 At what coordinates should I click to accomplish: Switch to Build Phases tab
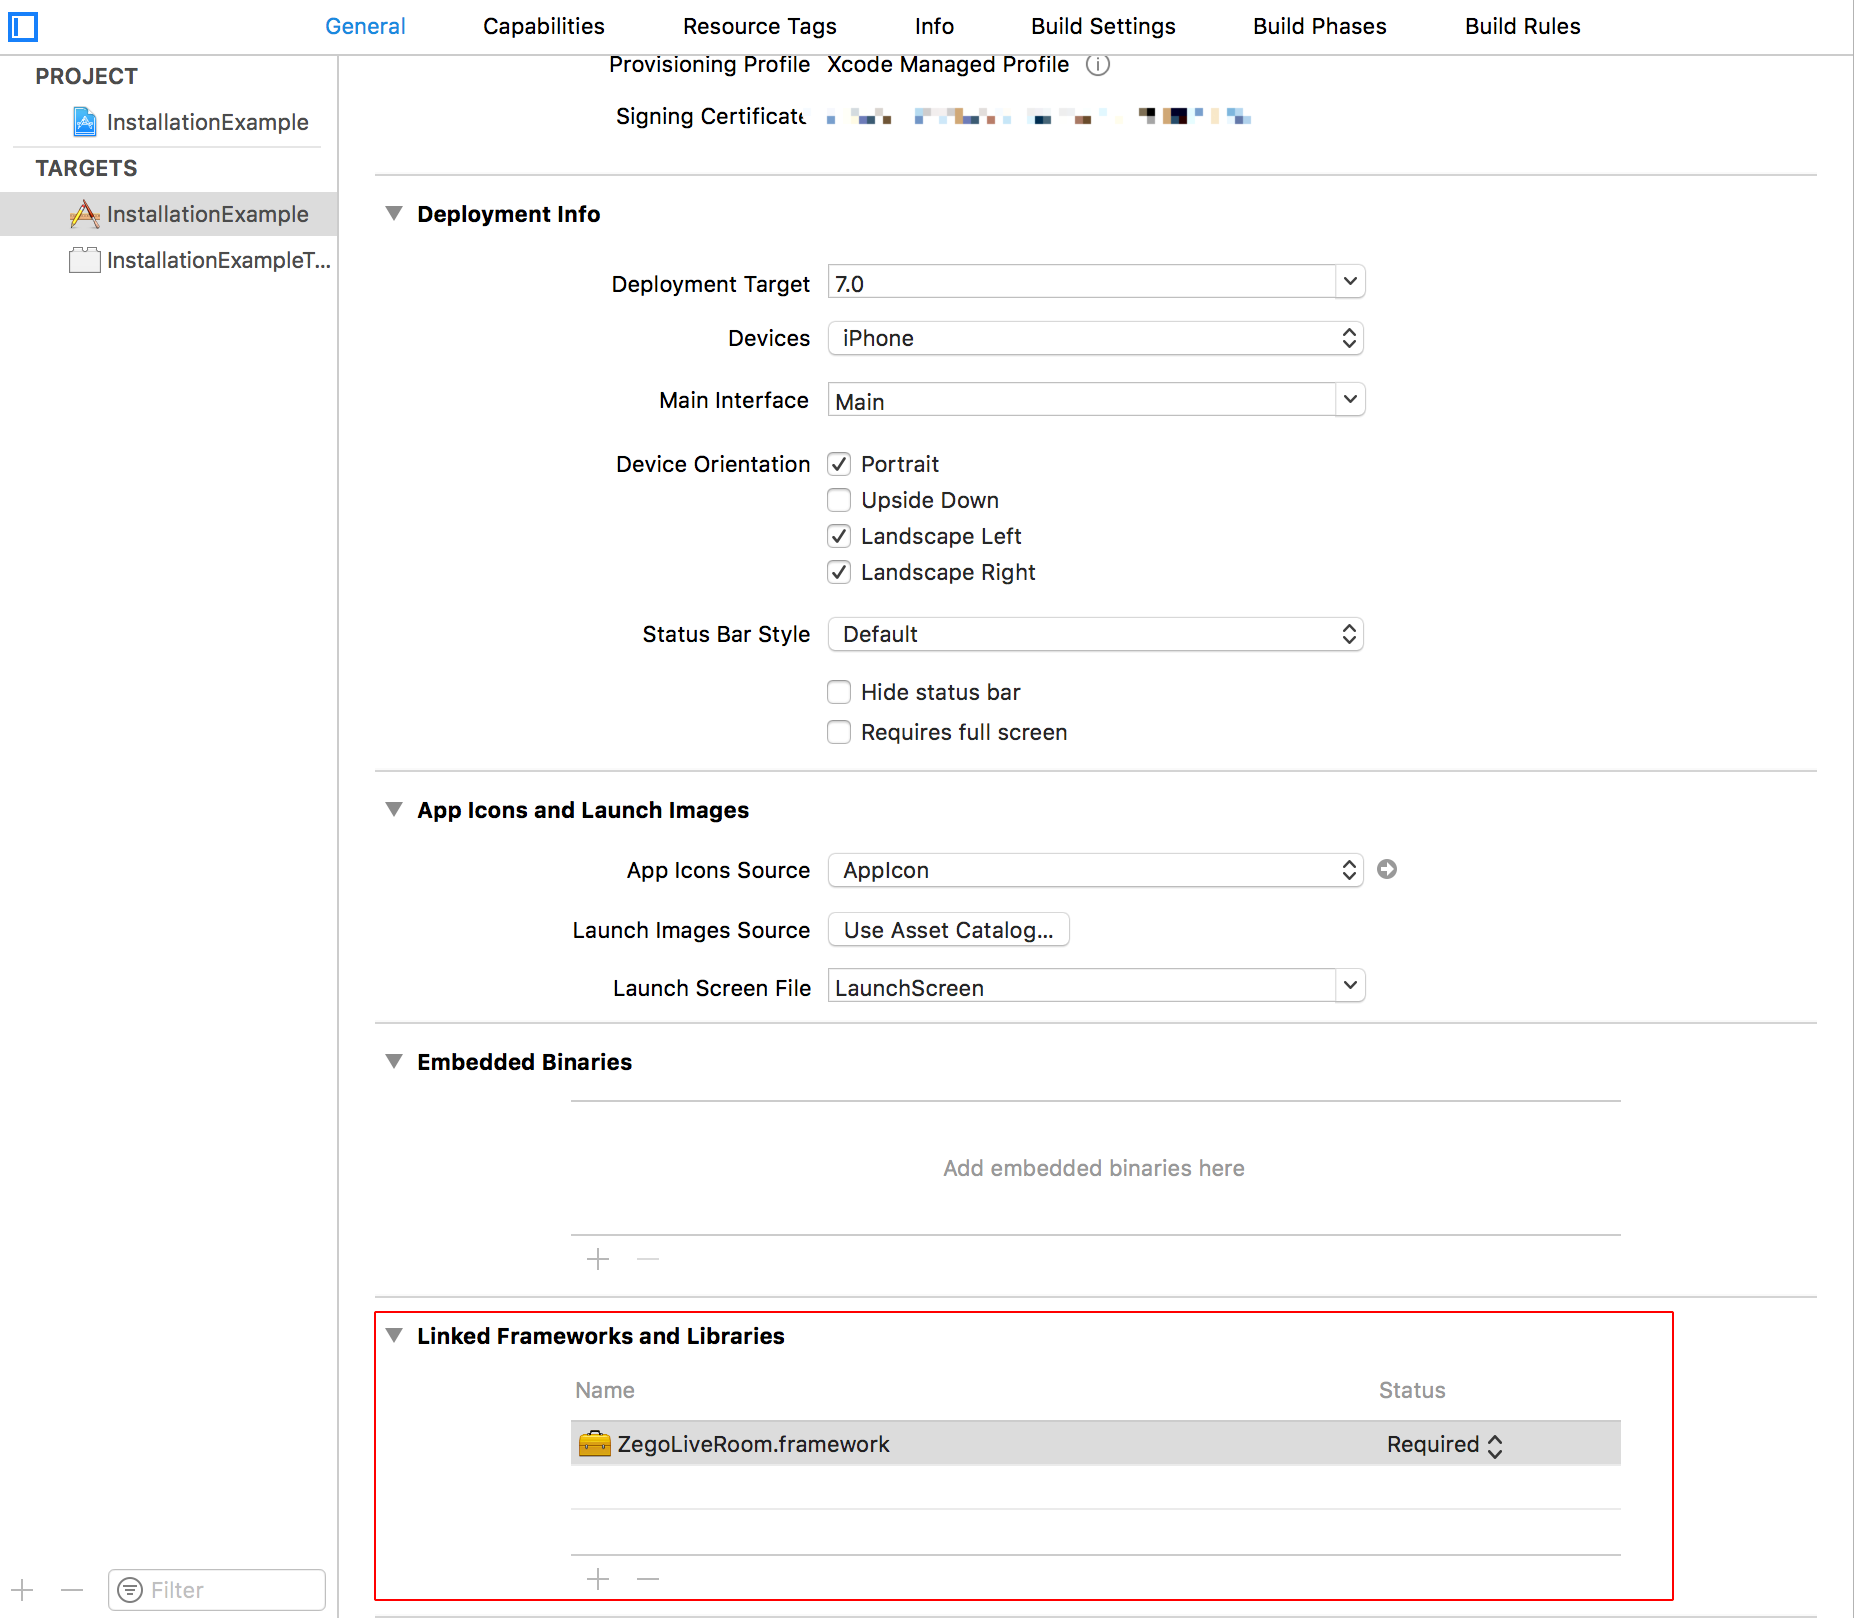click(x=1320, y=26)
